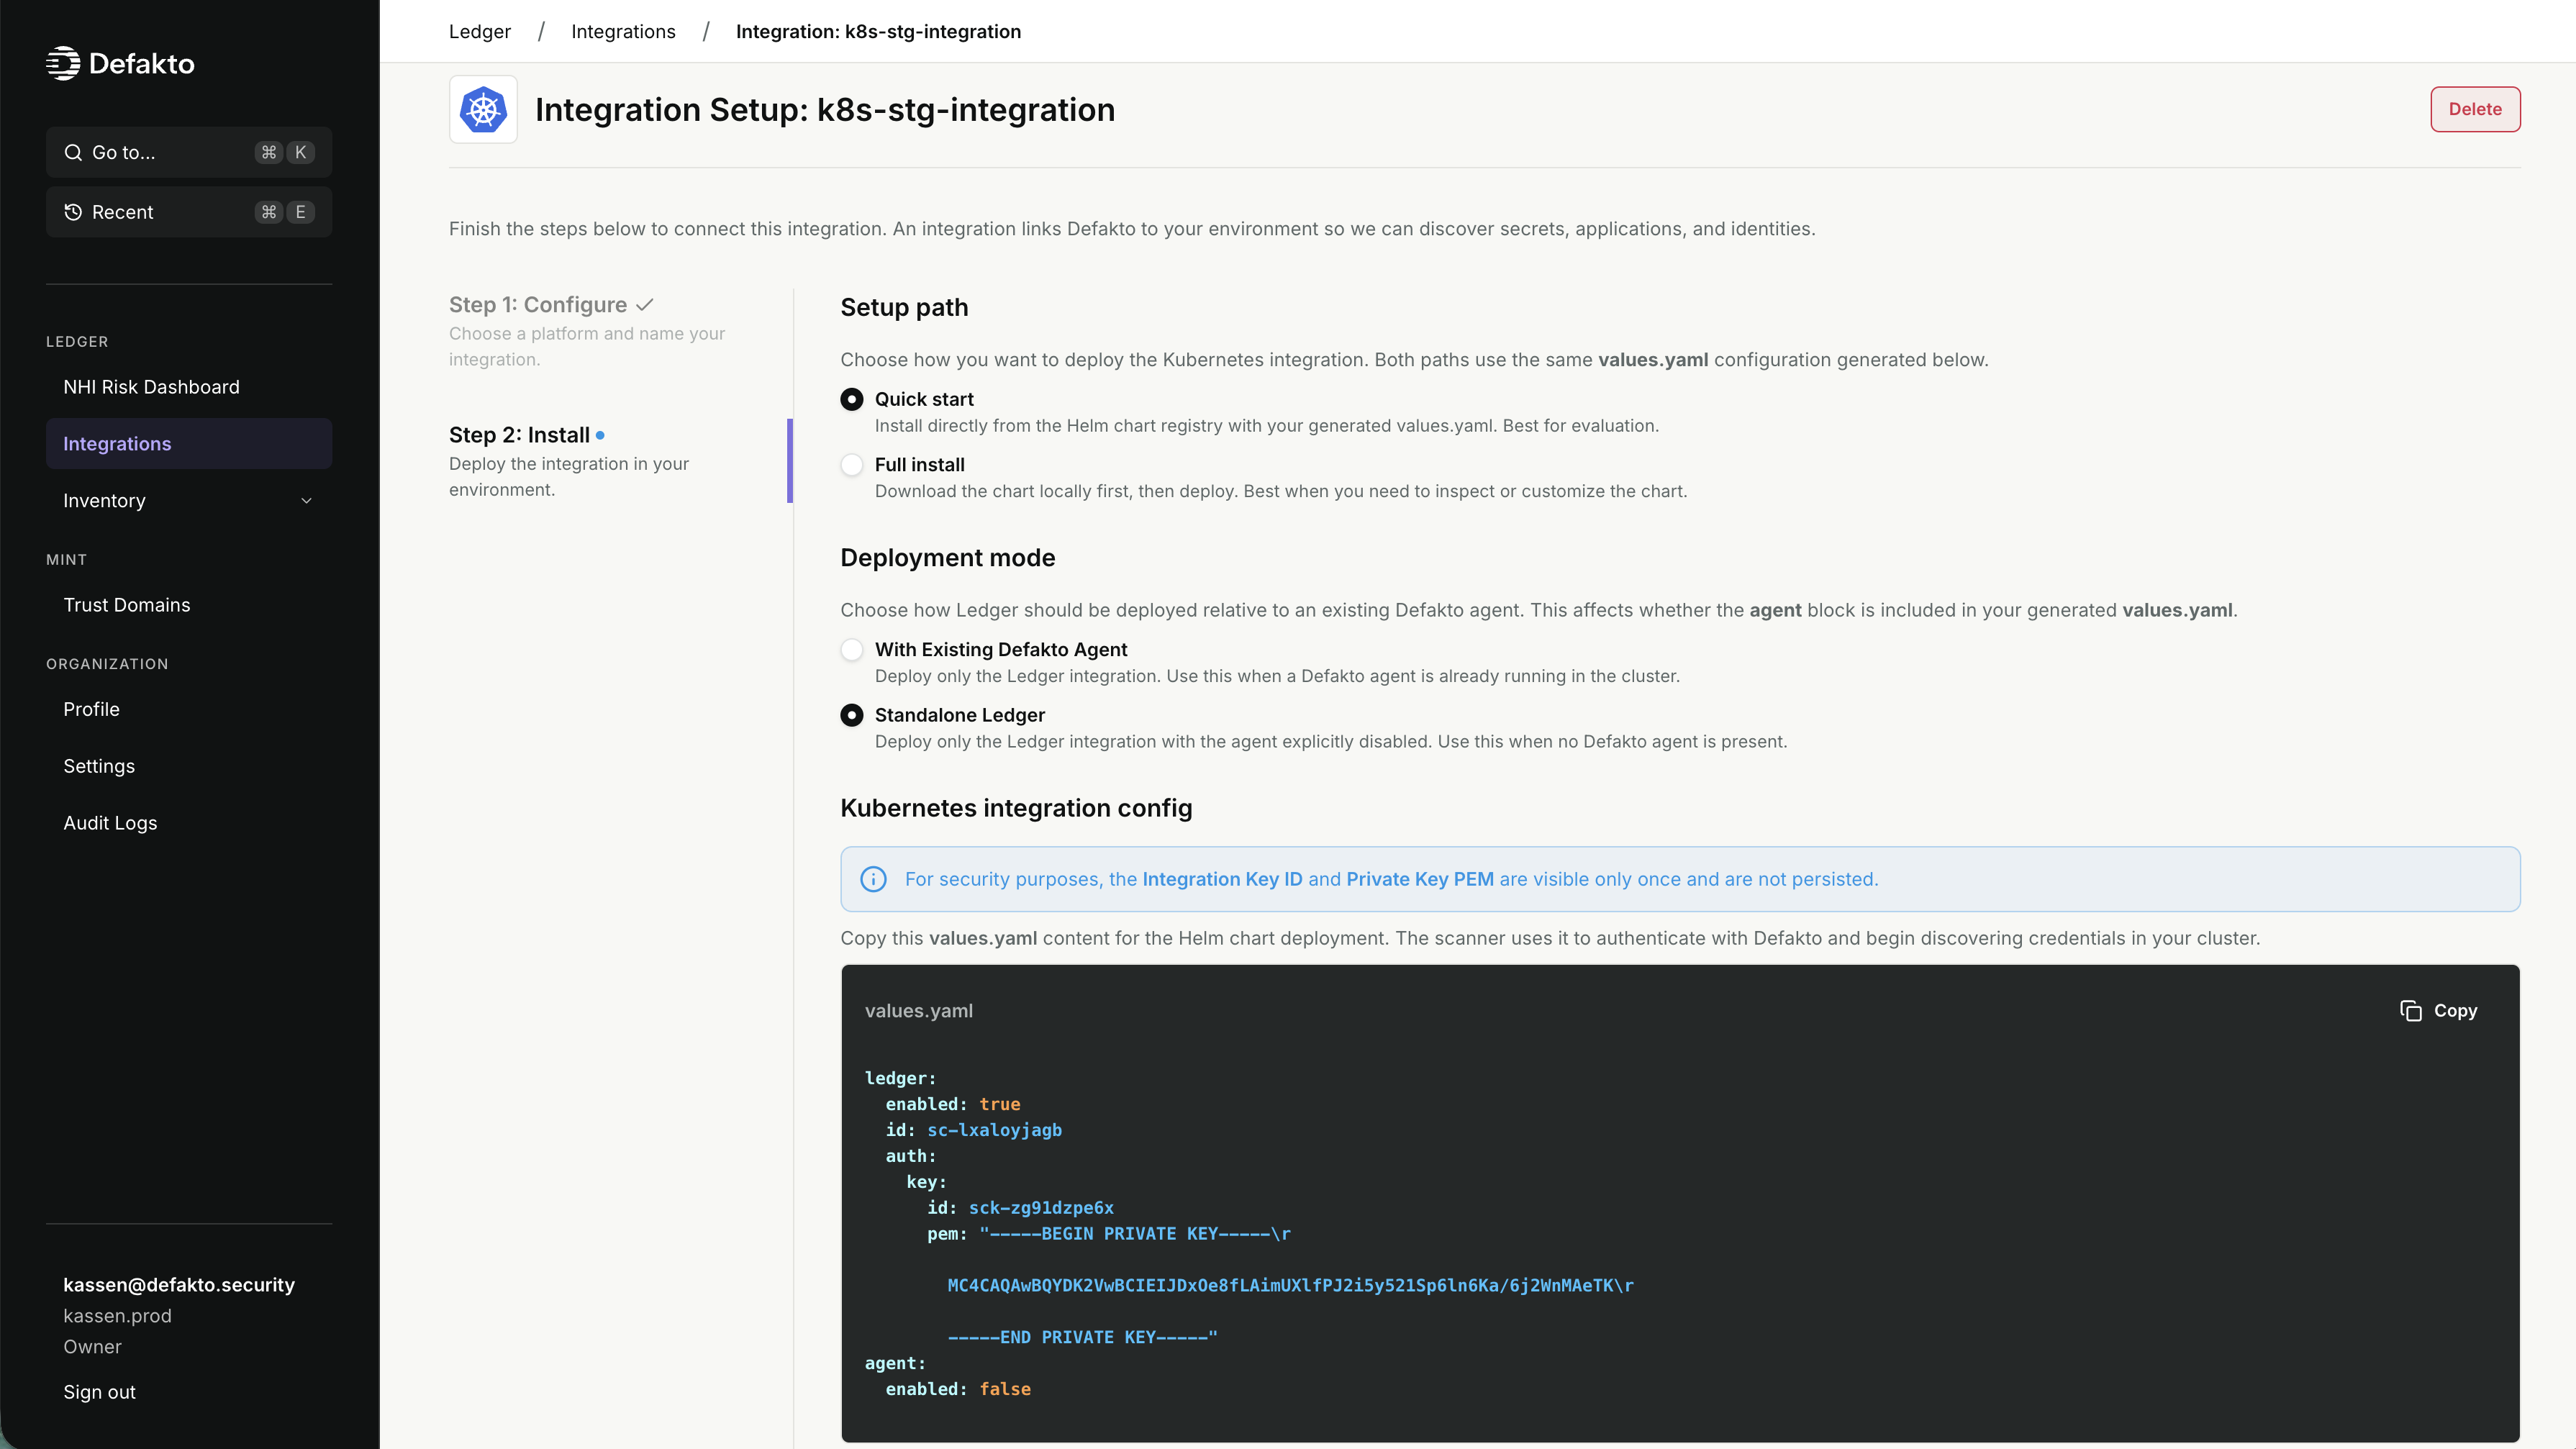This screenshot has height=1449, width=2576.
Task: Click the search magnifier icon in Go to
Action: tap(73, 152)
